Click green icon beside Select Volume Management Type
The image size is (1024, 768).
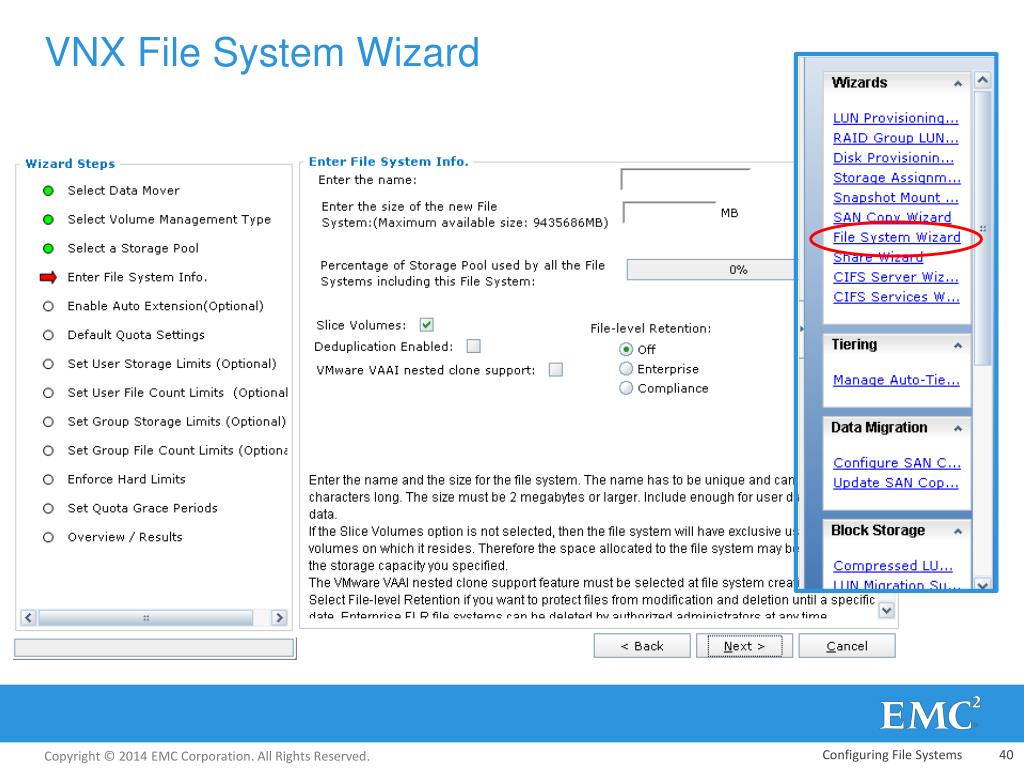pyautogui.click(x=48, y=219)
